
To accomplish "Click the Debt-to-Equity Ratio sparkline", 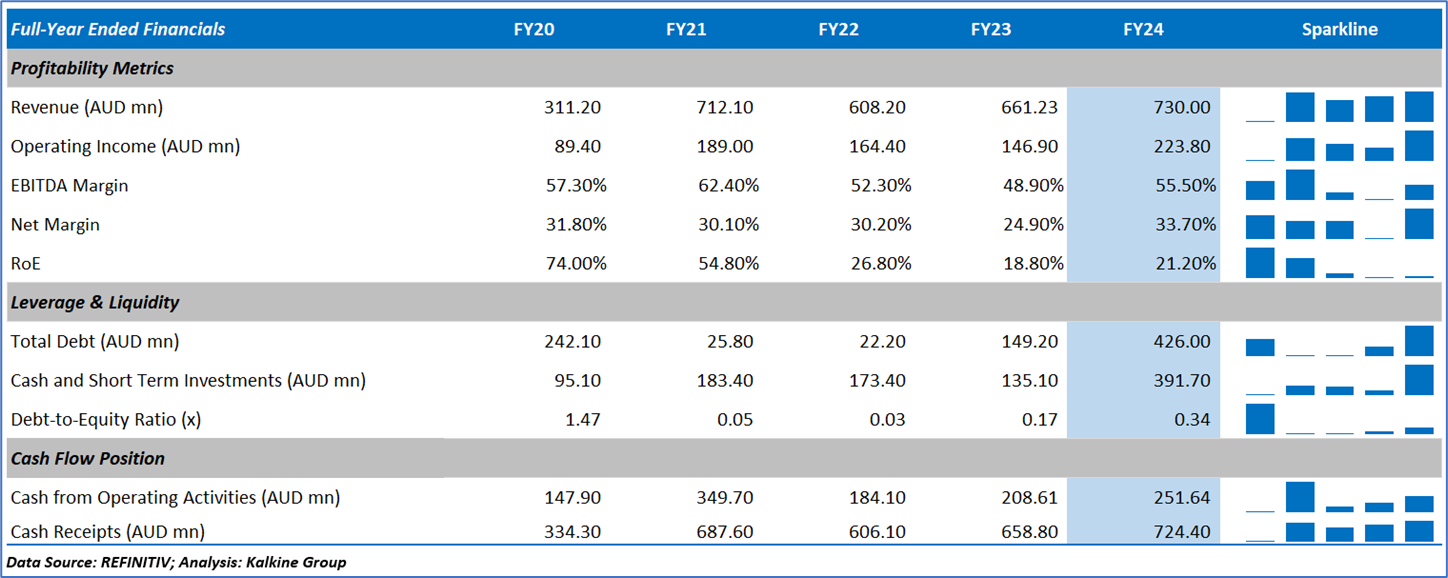I will click(1339, 419).
